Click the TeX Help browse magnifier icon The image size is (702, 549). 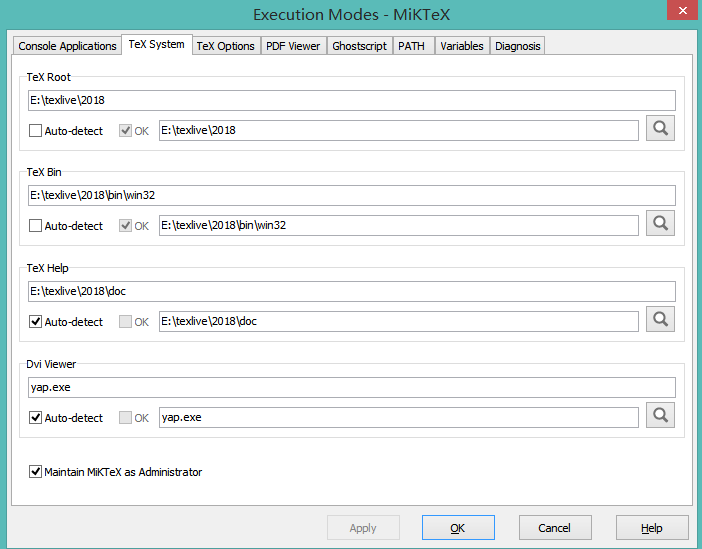coord(660,319)
